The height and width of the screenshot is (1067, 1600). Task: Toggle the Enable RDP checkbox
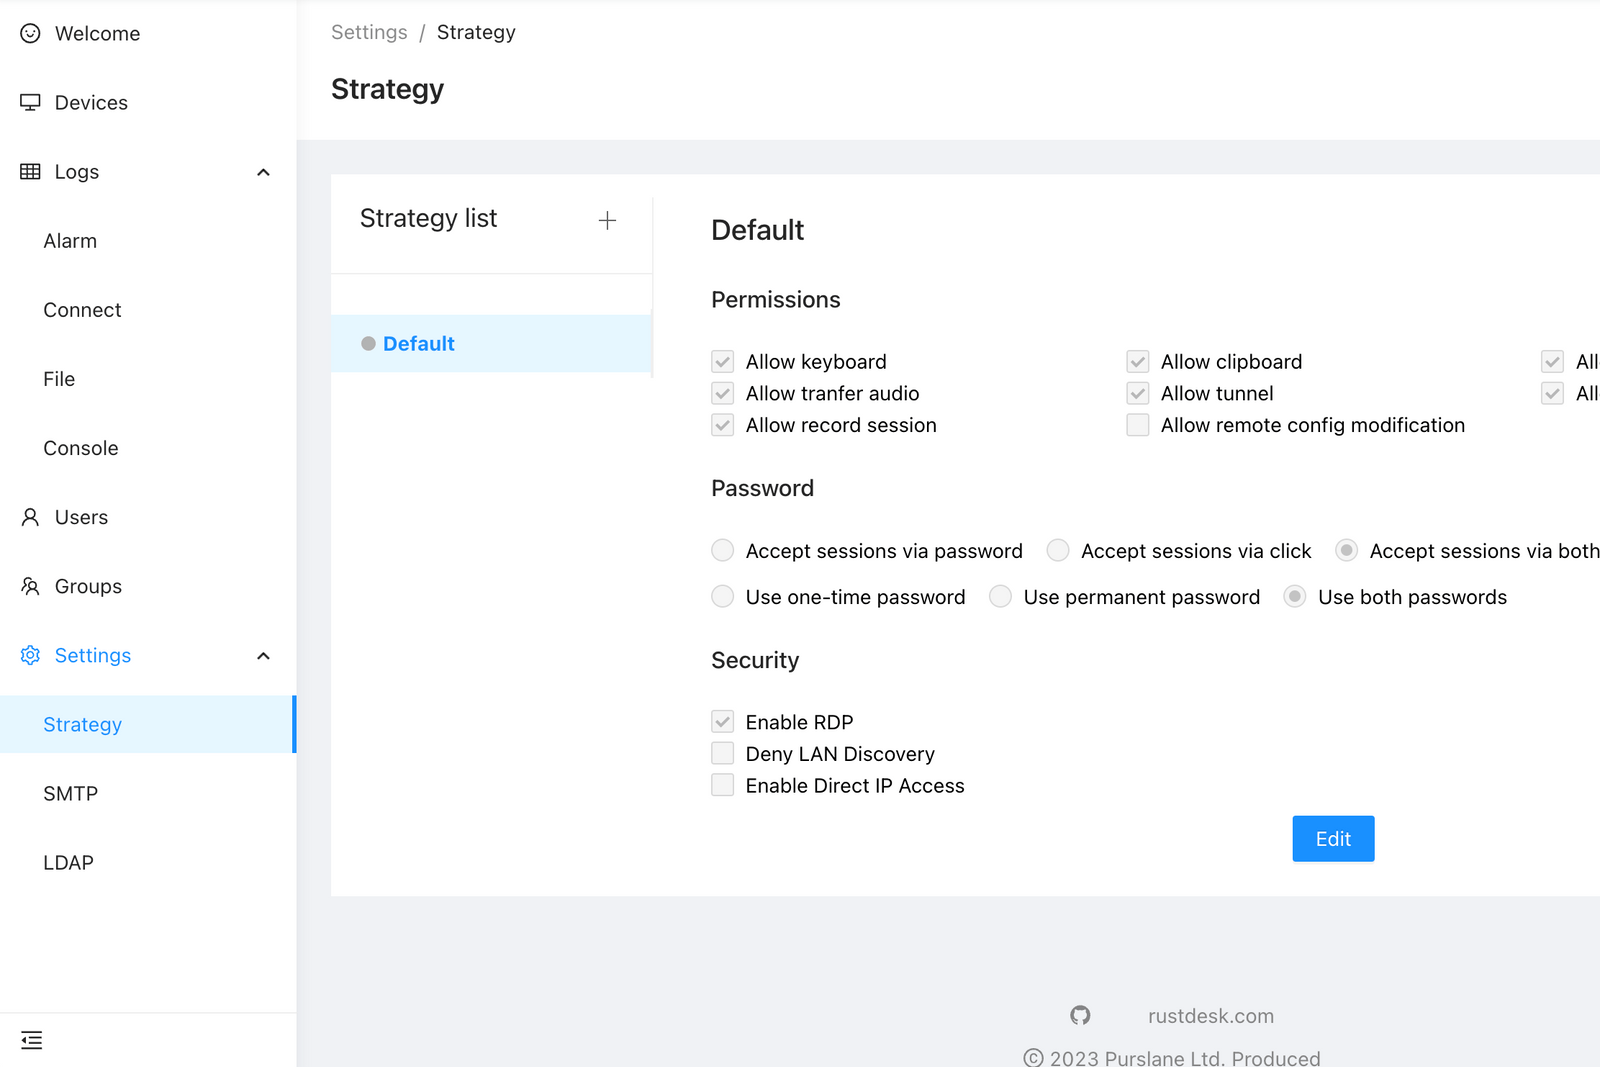[722, 722]
